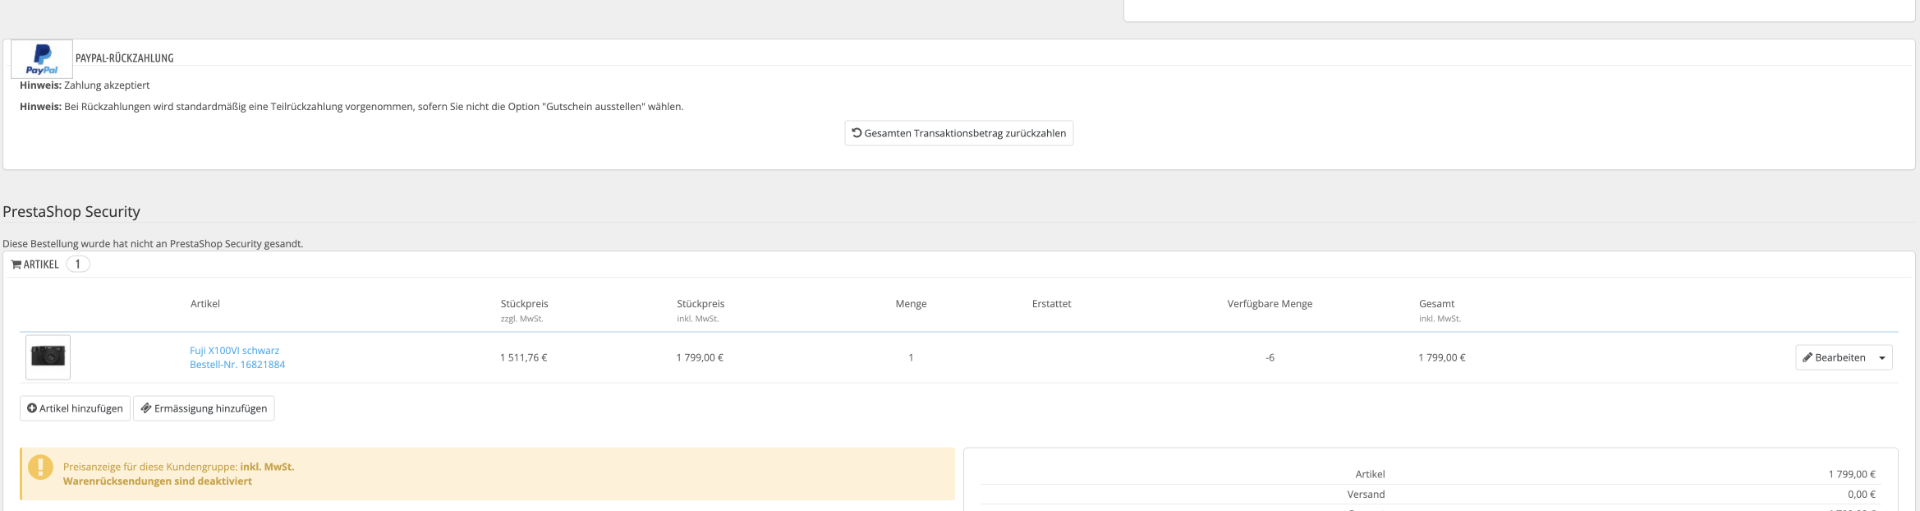Click the Gesamt value 1 799,00 € in product row
The height and width of the screenshot is (511, 1920).
(x=1442, y=358)
